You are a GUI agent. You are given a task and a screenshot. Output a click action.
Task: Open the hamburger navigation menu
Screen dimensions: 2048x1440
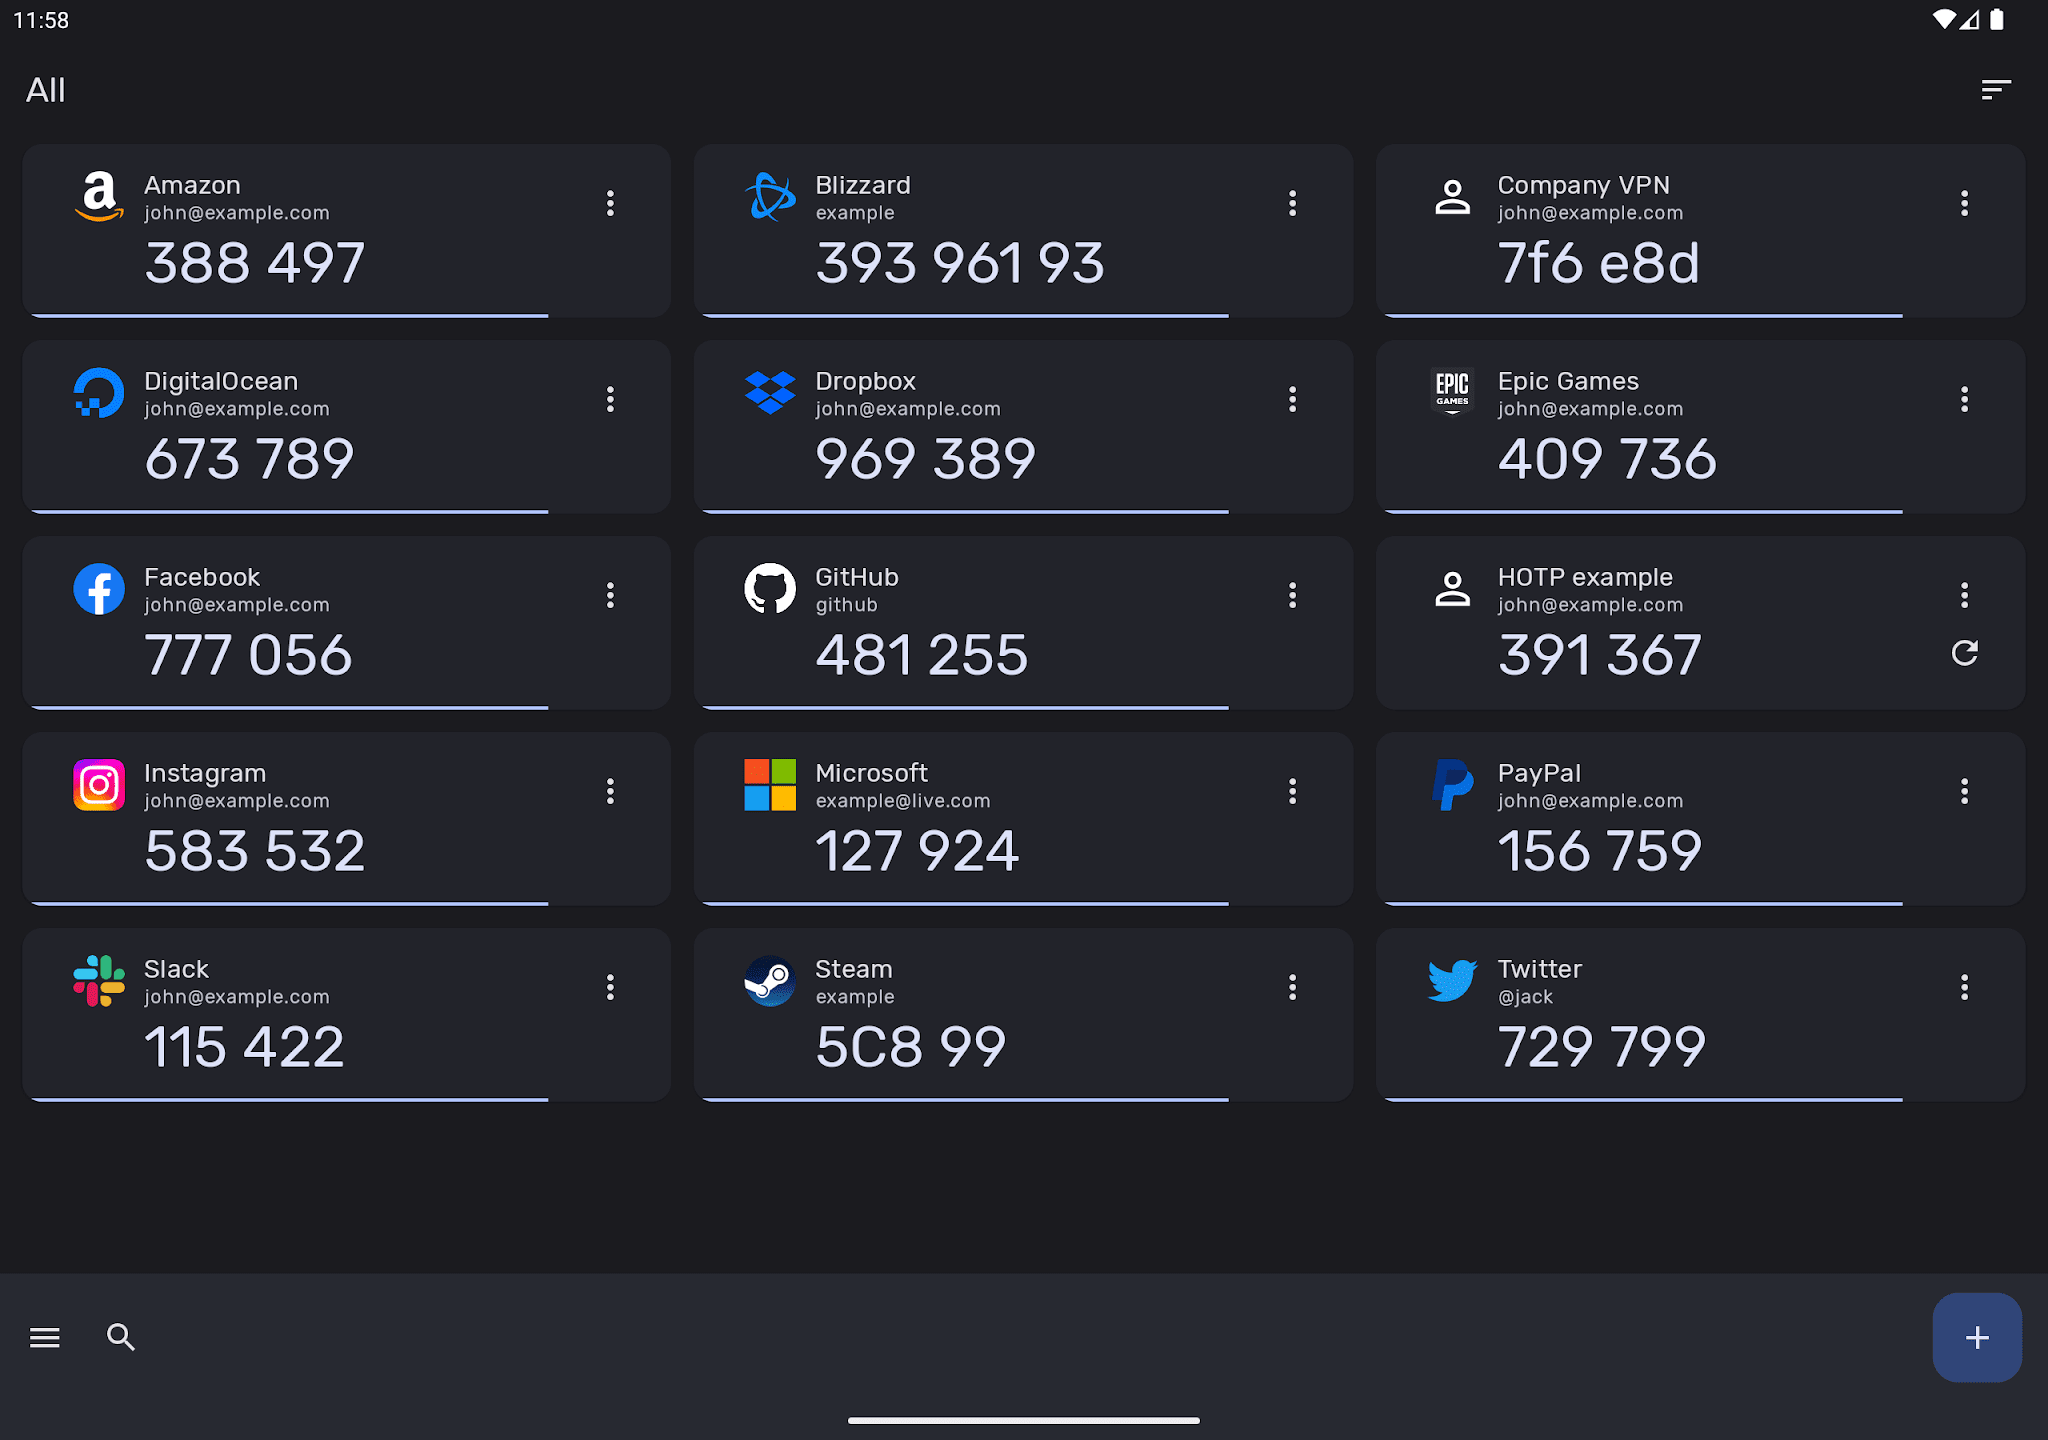45,1337
